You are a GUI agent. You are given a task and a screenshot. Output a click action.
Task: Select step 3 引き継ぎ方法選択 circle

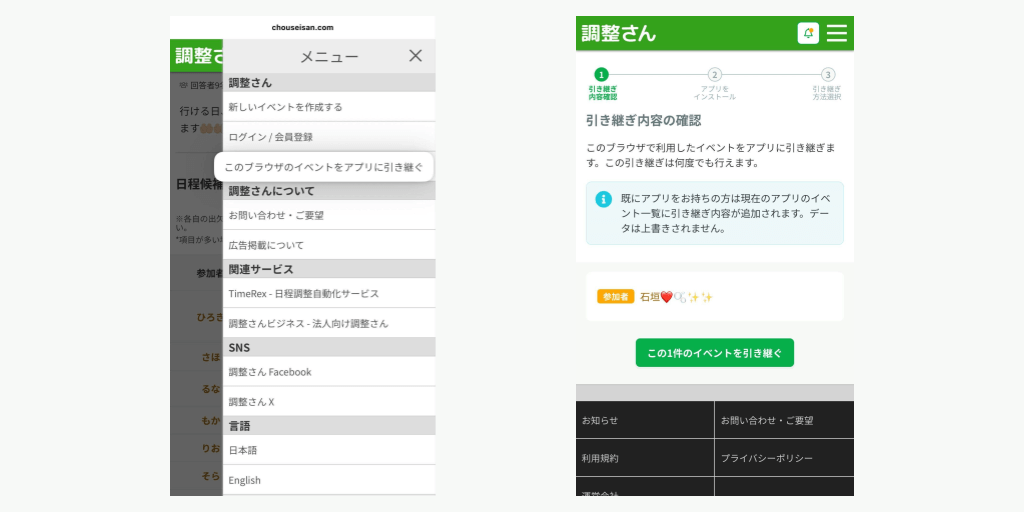tap(828, 74)
